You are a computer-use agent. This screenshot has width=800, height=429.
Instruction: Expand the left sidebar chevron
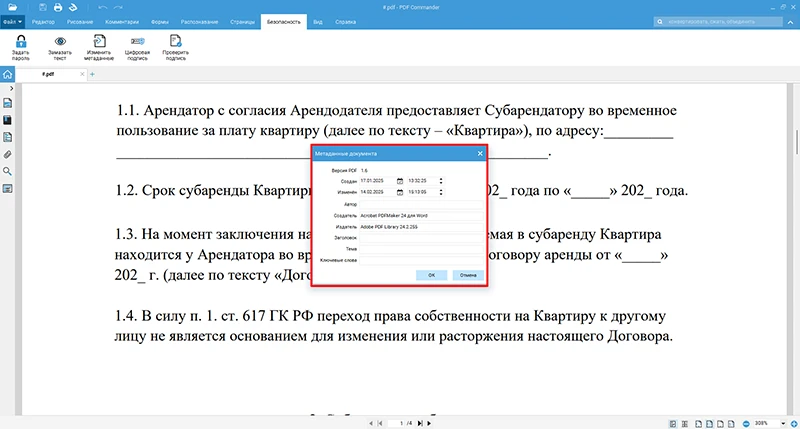tap(11, 88)
